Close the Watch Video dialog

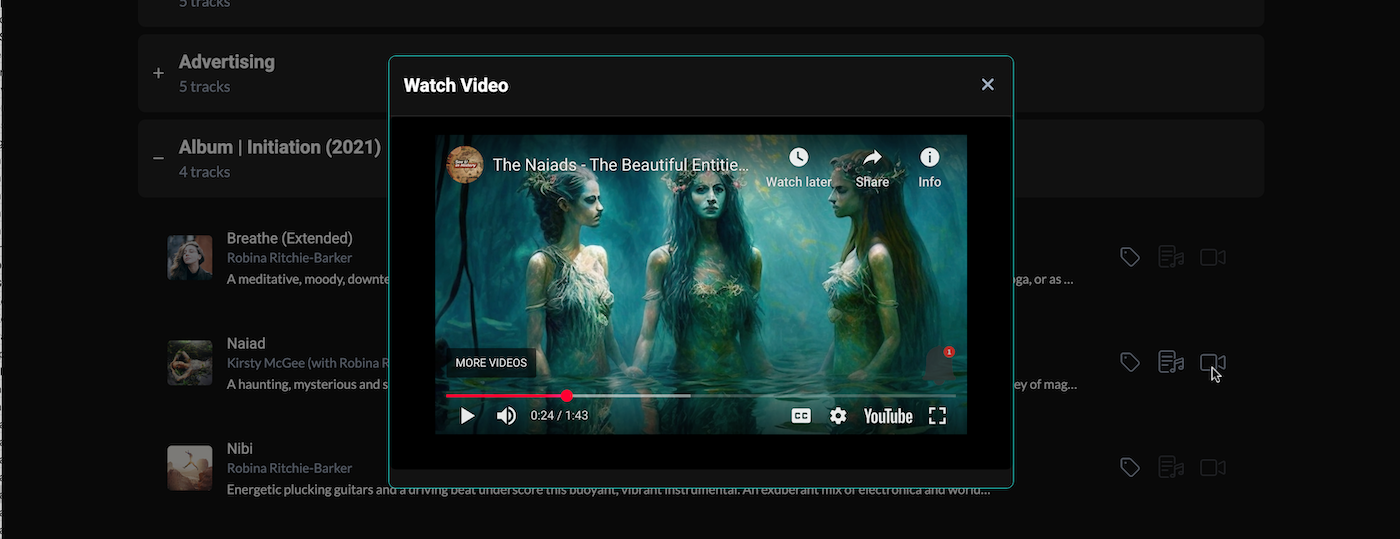987,85
